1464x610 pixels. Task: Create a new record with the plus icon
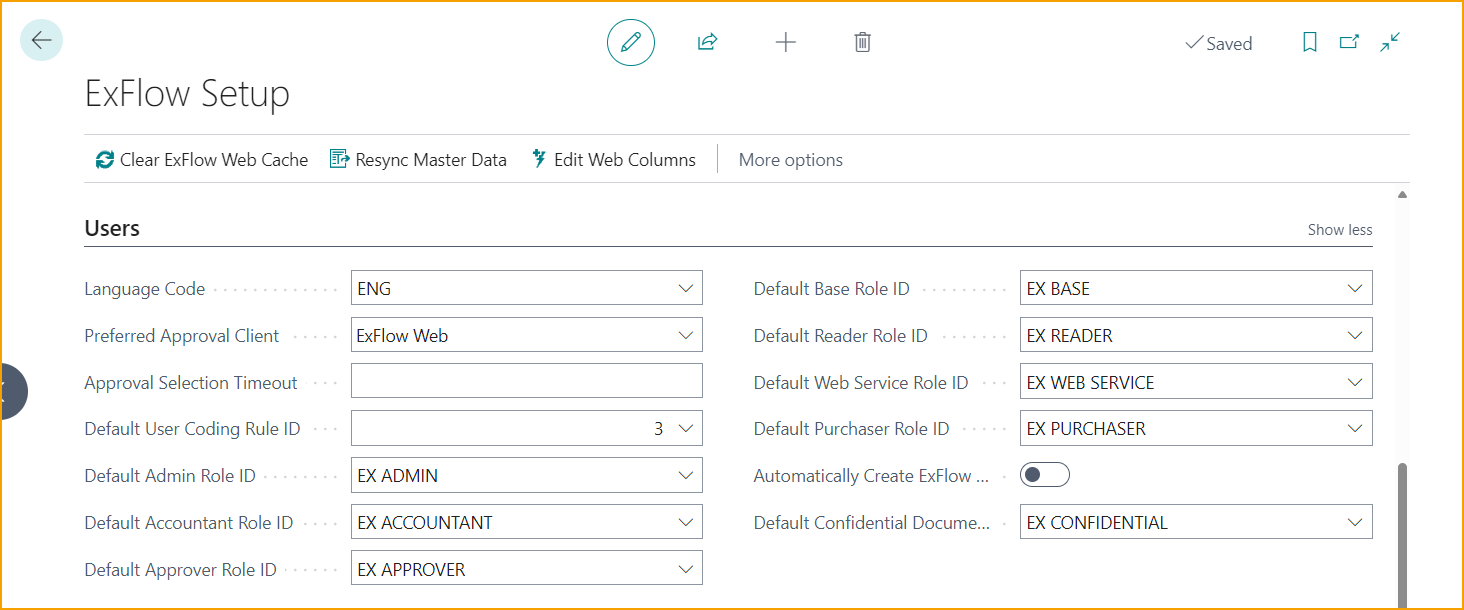point(785,42)
